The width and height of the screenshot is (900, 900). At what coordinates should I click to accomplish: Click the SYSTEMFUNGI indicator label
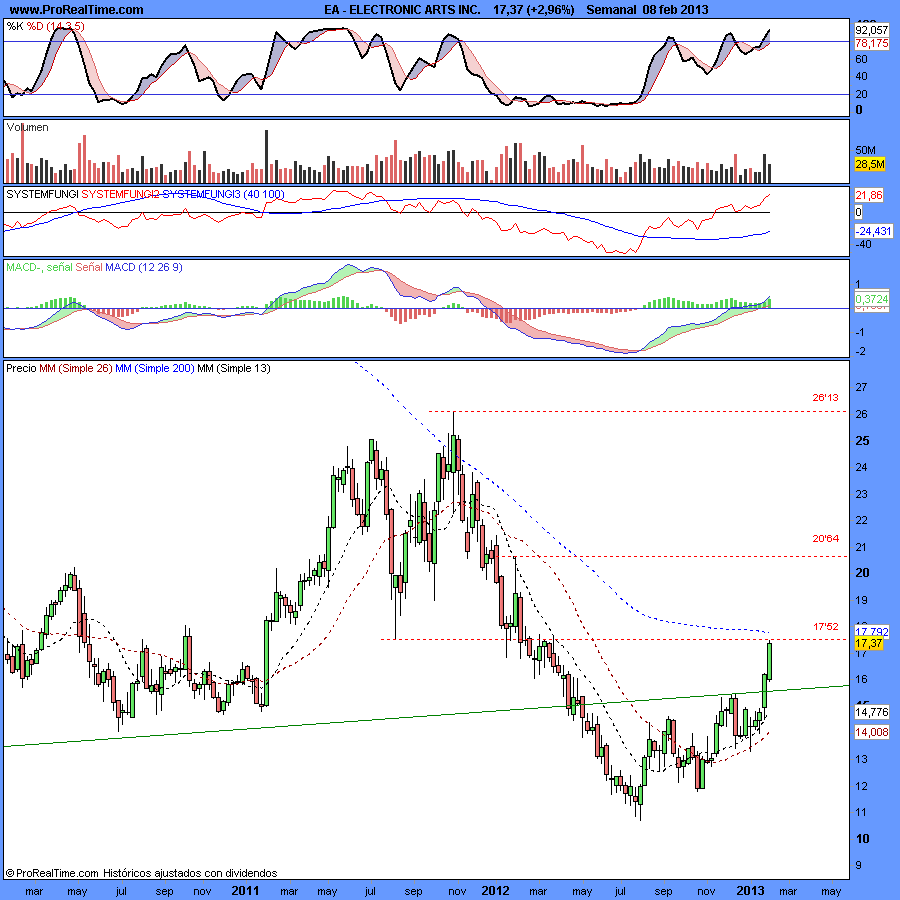click(42, 195)
